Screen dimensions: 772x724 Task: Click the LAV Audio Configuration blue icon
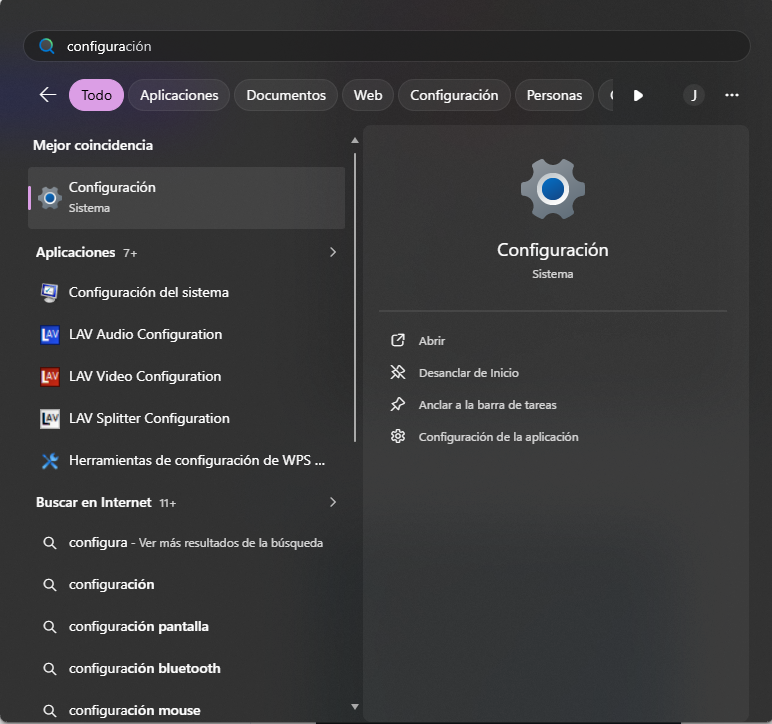49,335
